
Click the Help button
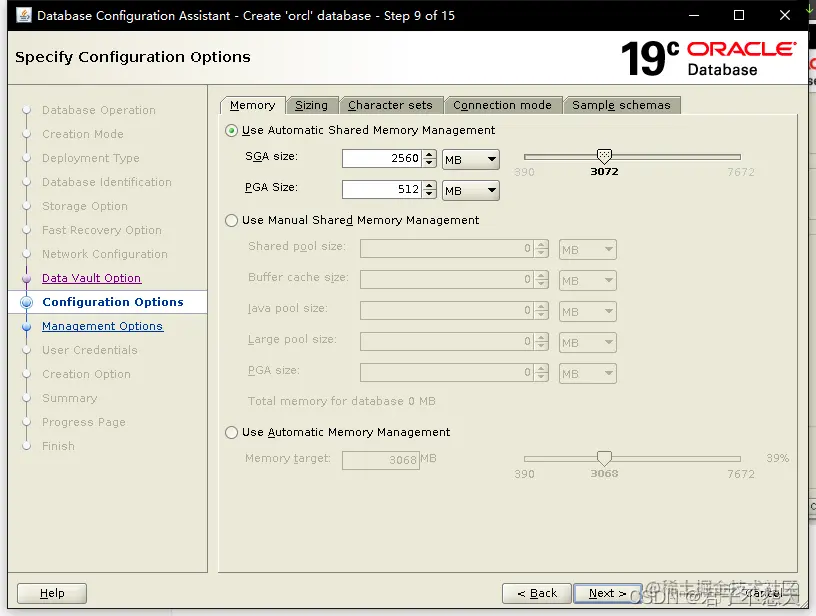(52, 593)
